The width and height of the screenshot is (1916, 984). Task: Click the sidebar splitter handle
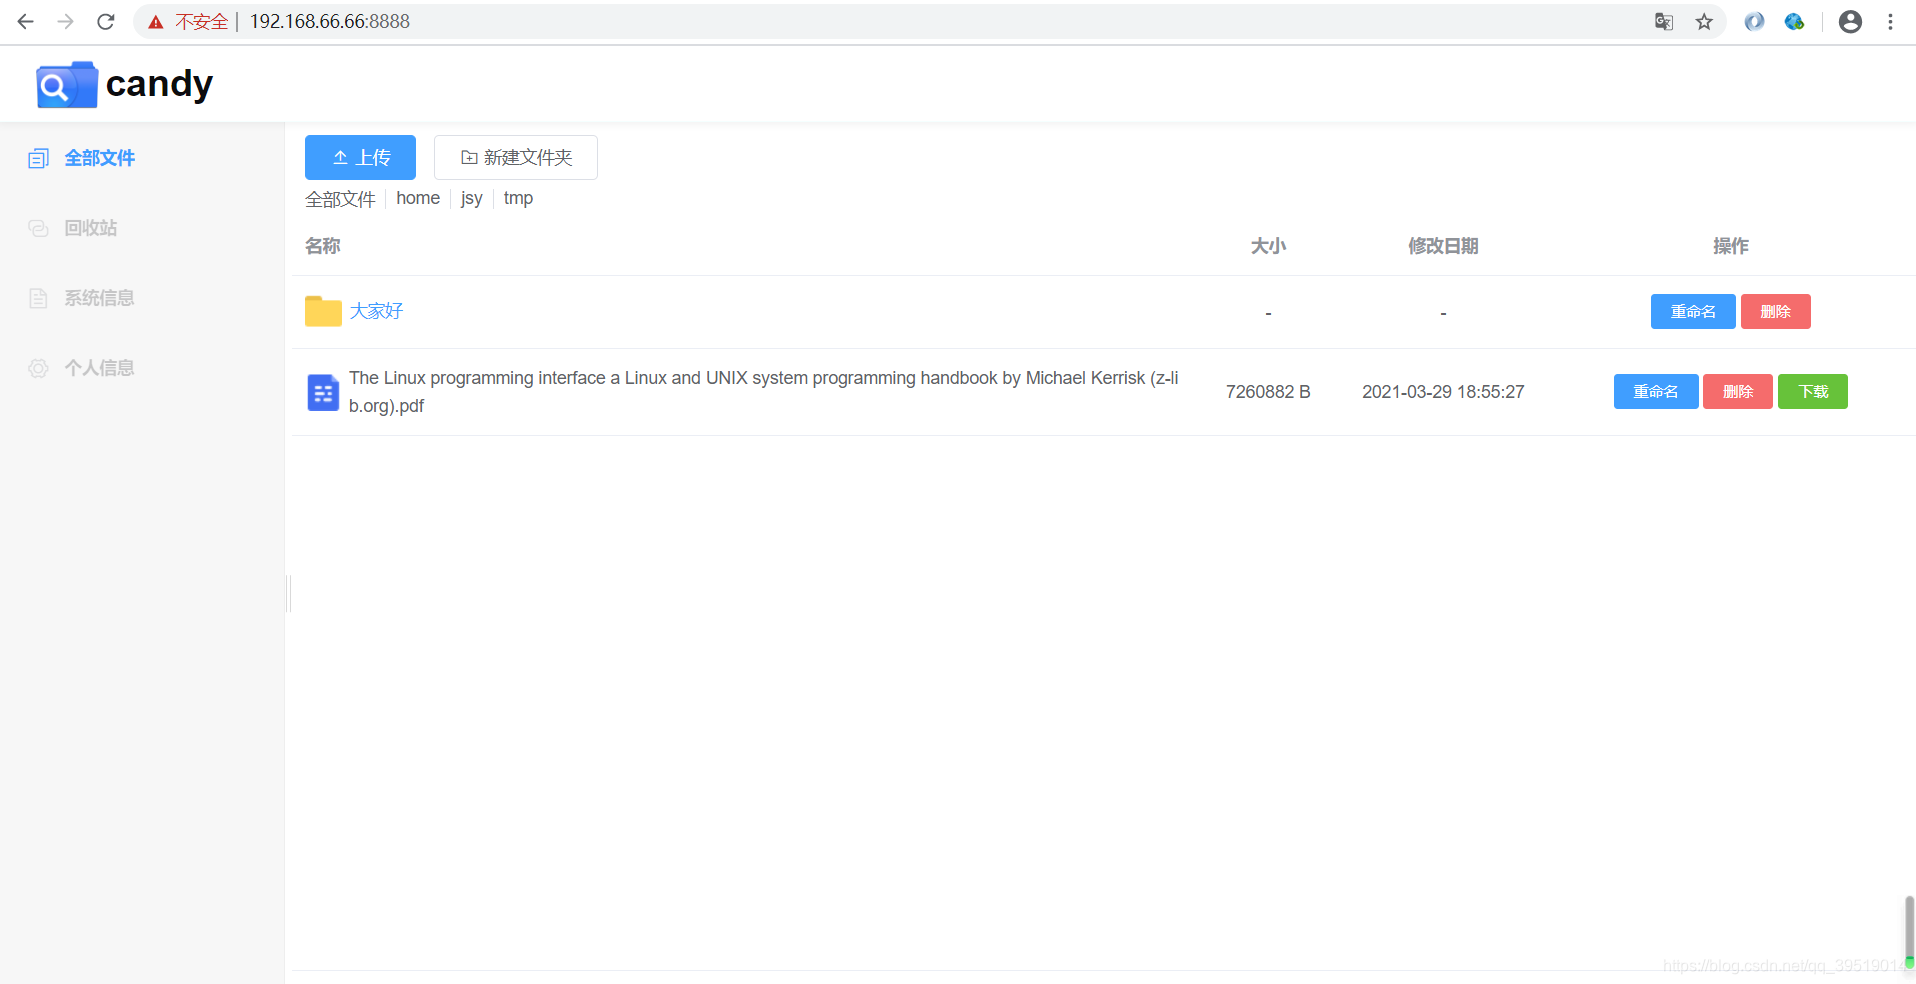coord(289,593)
